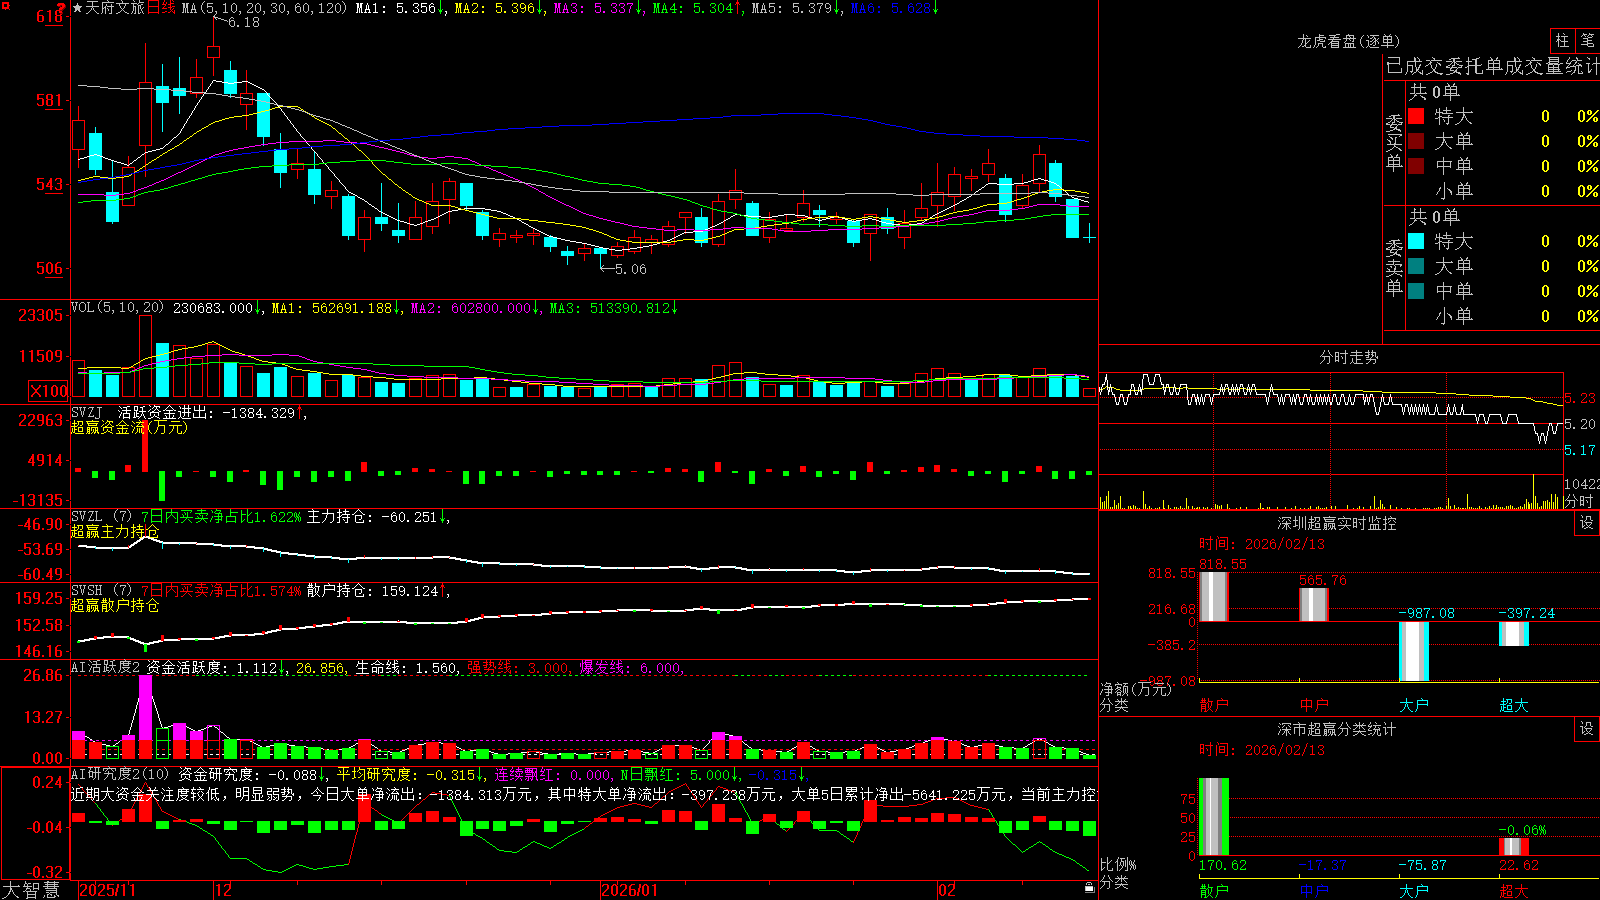This screenshot has height=900, width=1600.
Task: Click the 生命线: 1.560 label
Action: click(407, 667)
